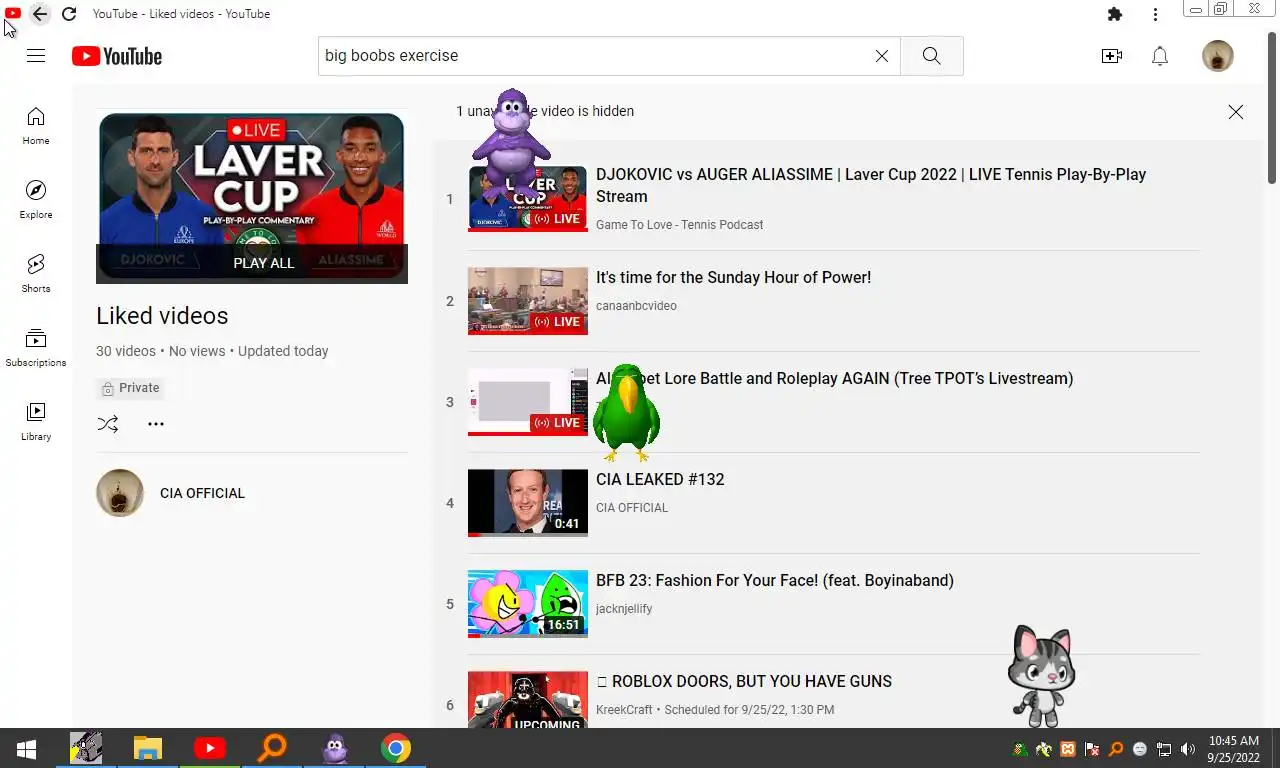1280x768 pixels.
Task: Open Game To Love - Tennis Podcast channel
Action: tap(679, 225)
